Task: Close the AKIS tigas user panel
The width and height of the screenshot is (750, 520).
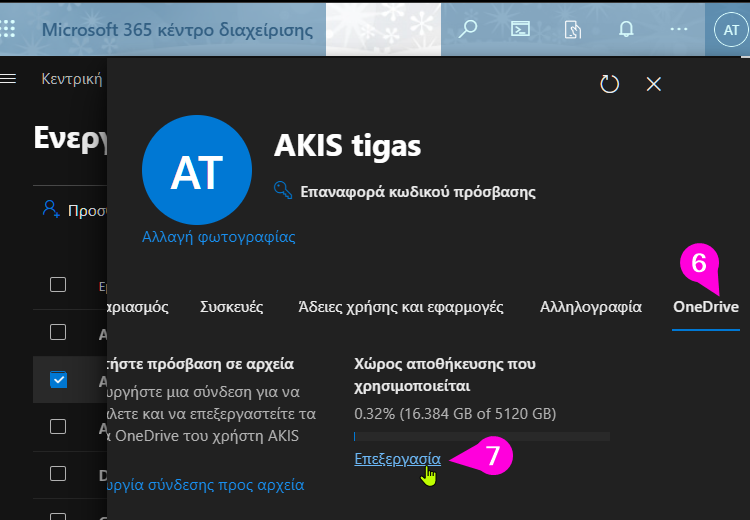Action: (x=653, y=84)
